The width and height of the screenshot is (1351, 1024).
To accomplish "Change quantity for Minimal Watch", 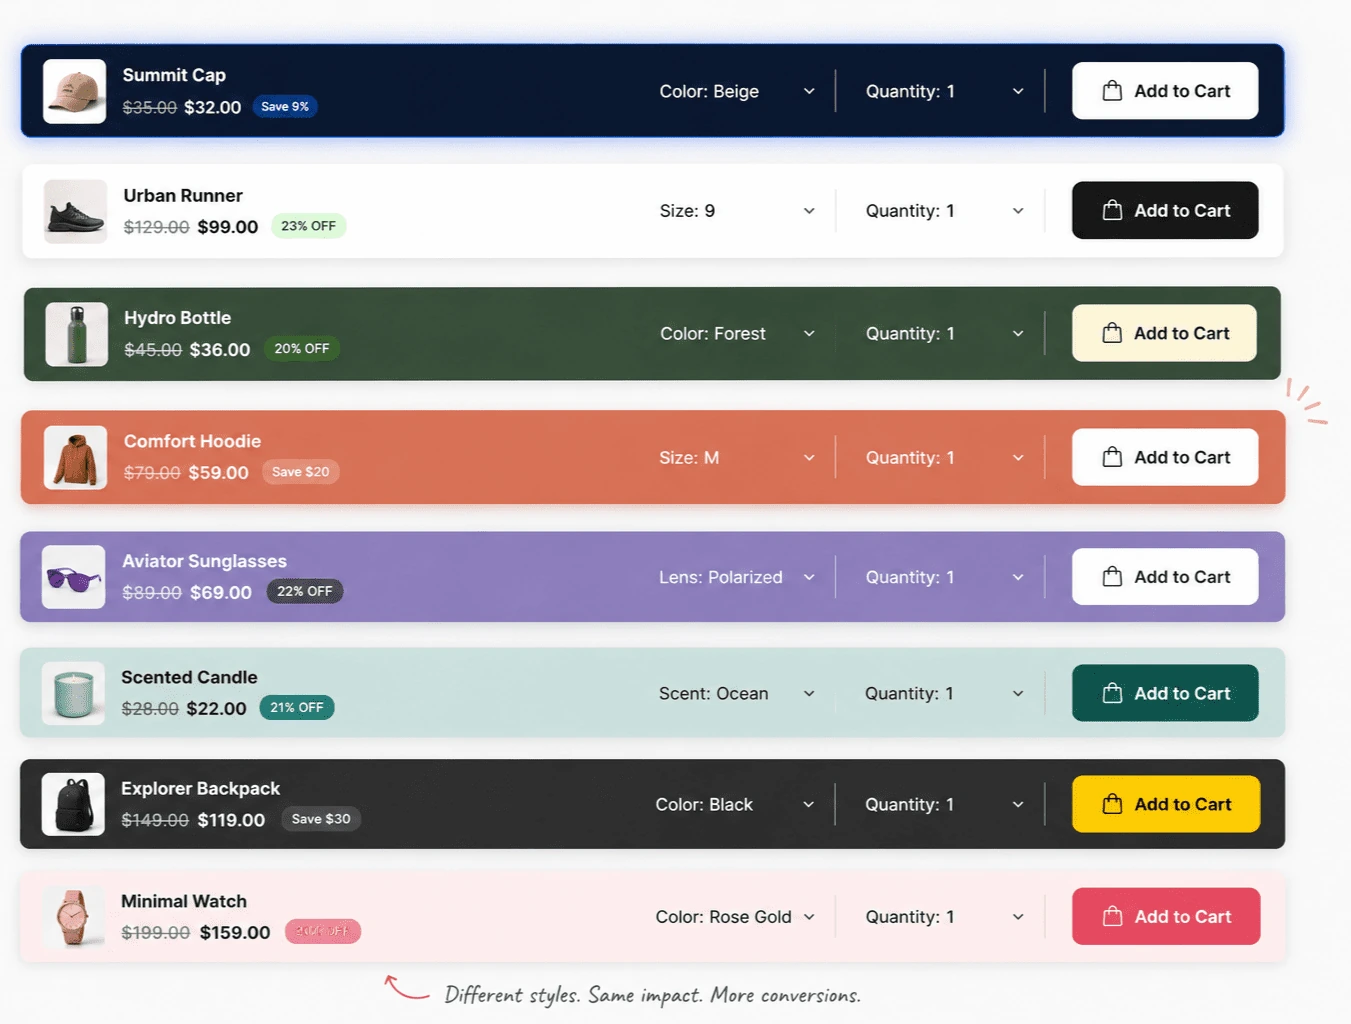I will (945, 916).
